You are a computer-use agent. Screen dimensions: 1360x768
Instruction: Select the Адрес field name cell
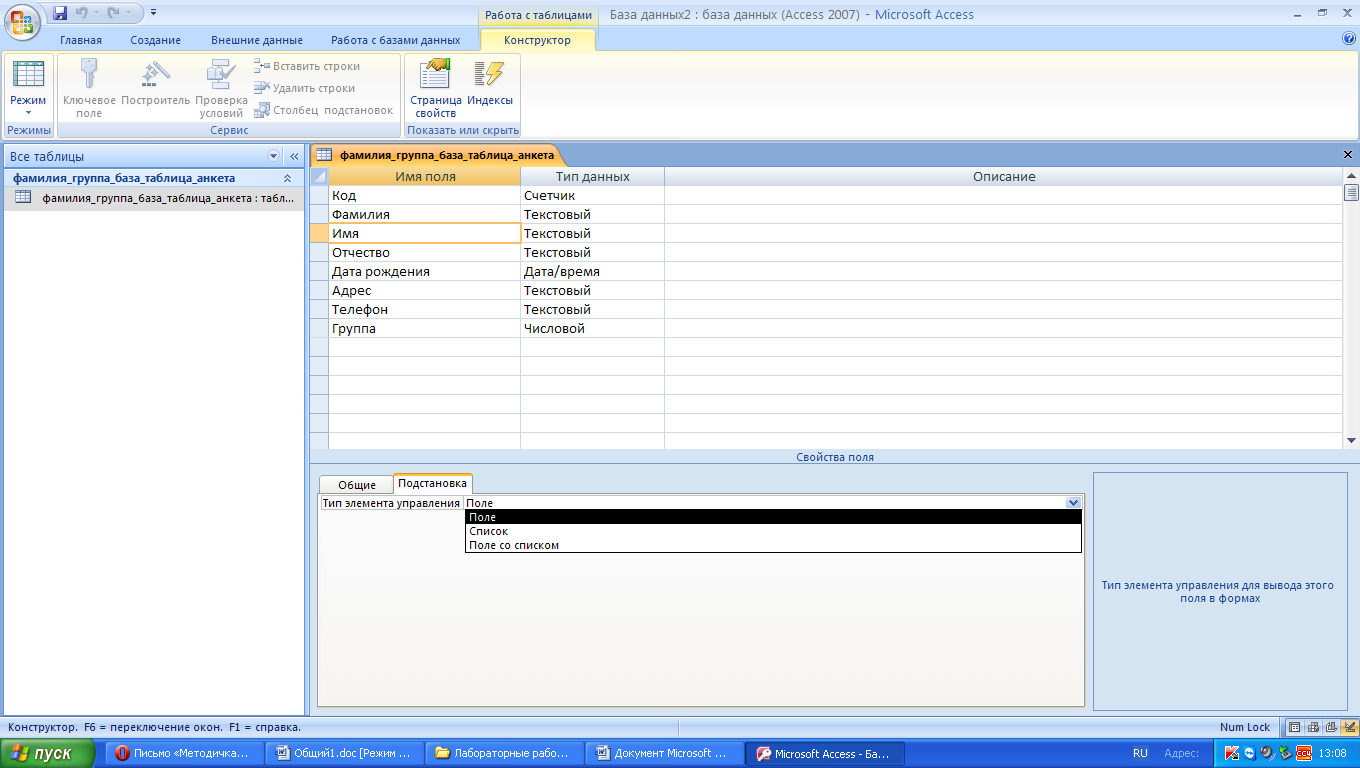click(425, 291)
